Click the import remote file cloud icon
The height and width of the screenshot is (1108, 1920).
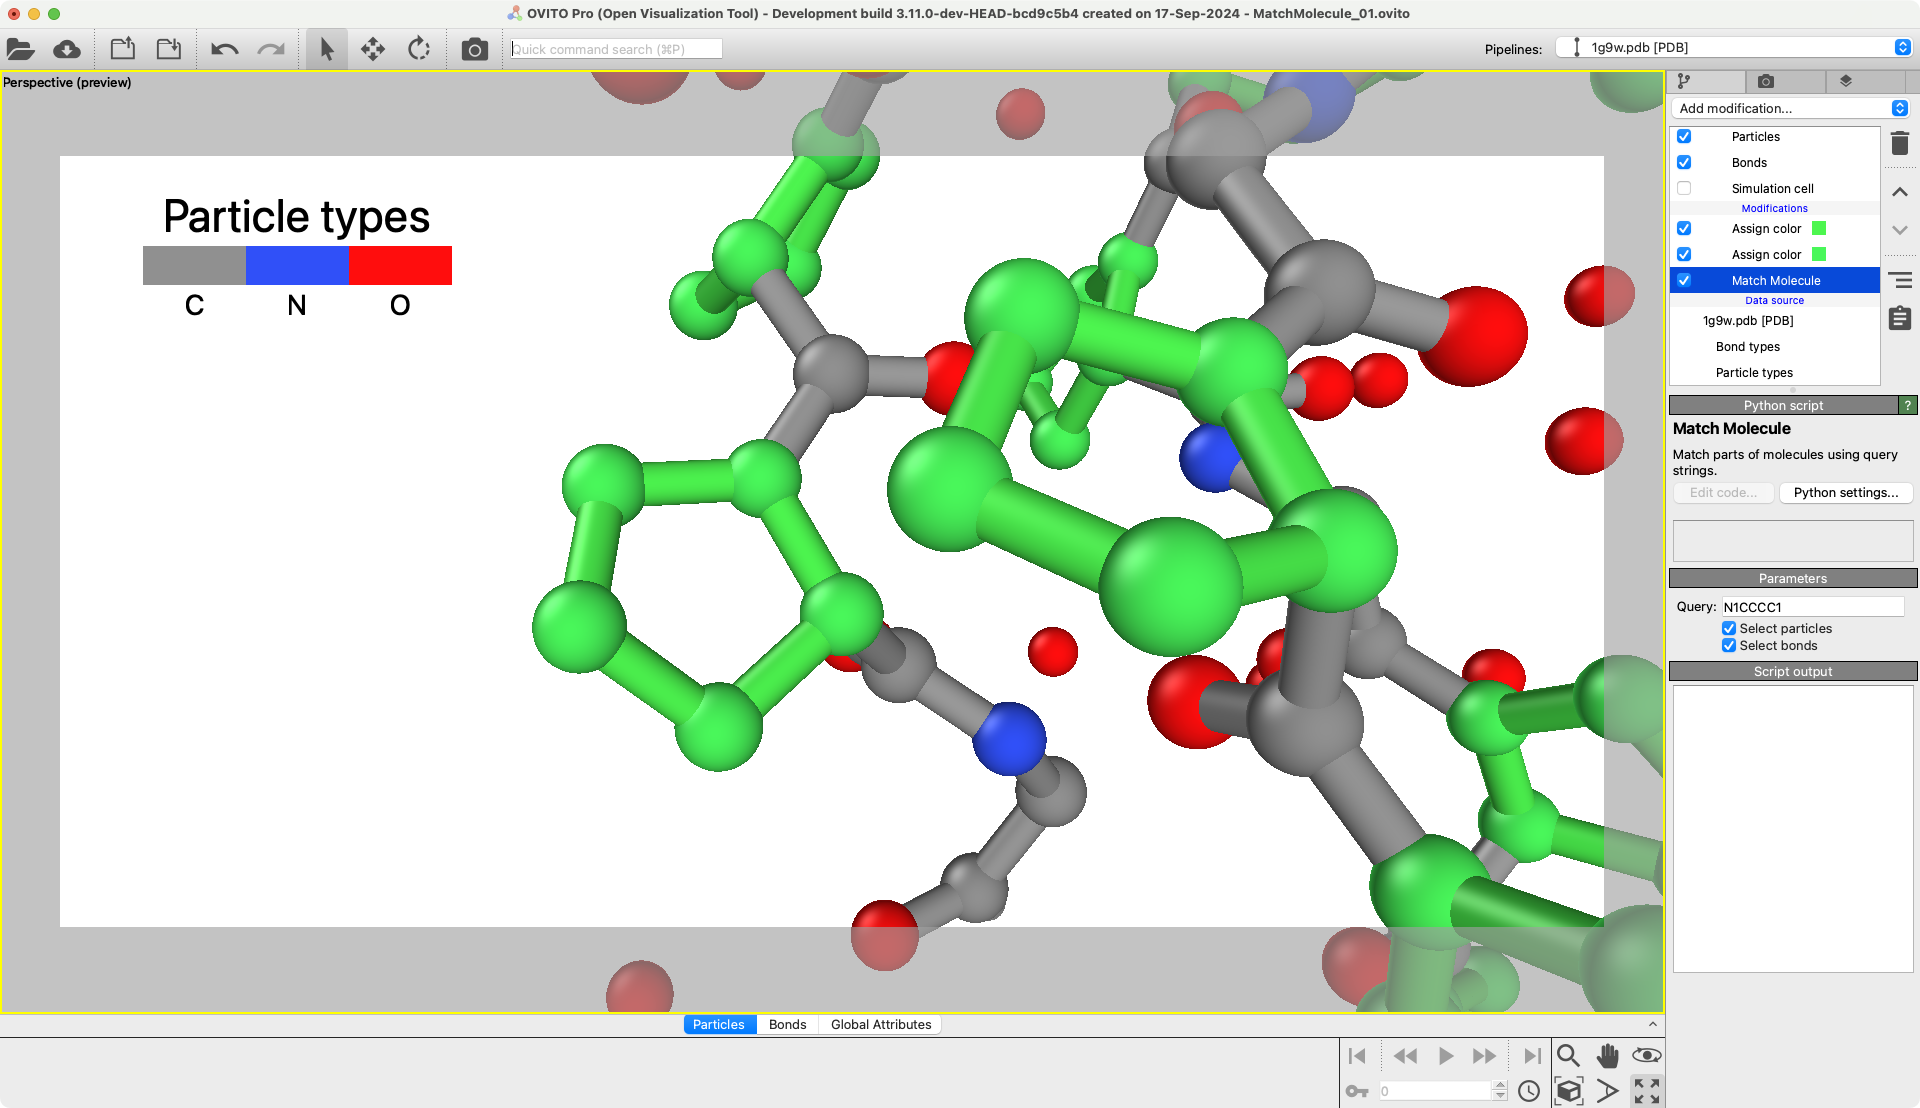tap(67, 49)
